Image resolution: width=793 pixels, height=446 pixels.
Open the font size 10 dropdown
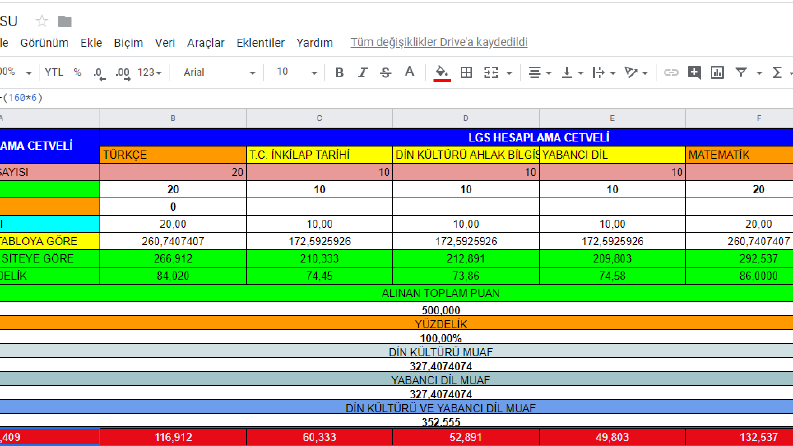(296, 72)
